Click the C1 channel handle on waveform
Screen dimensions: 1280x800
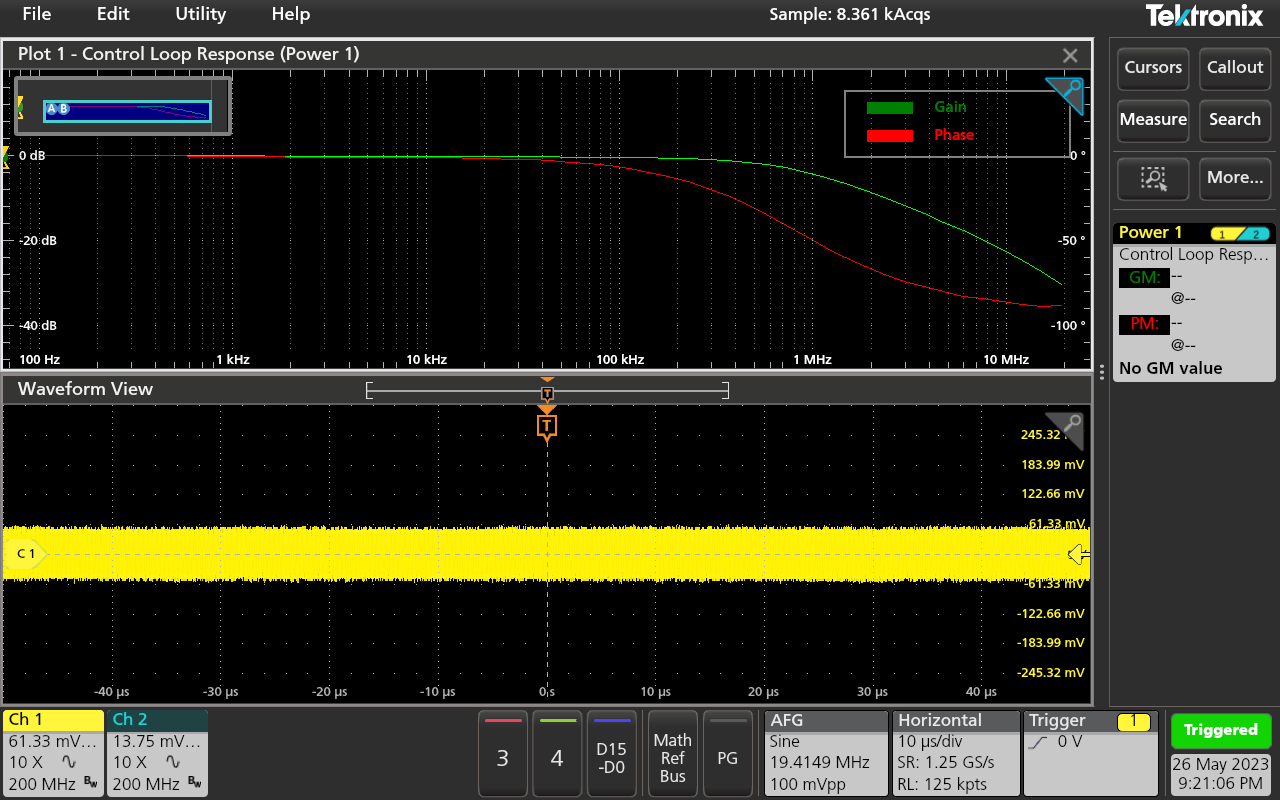[24, 554]
